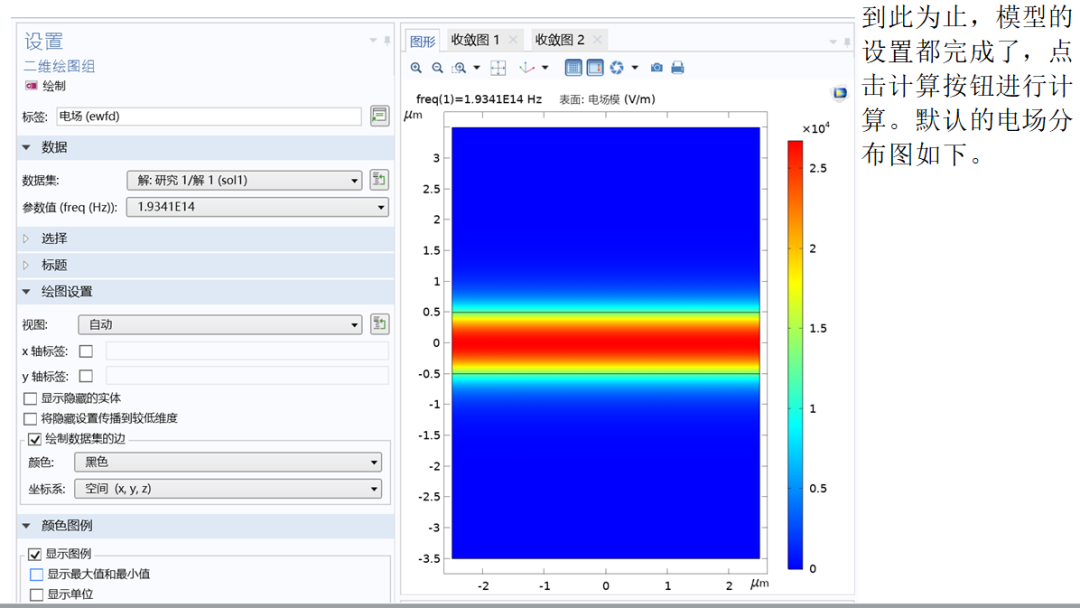This screenshot has width=1080, height=608.
Task: Click the red field band in the plot
Action: pos(605,343)
